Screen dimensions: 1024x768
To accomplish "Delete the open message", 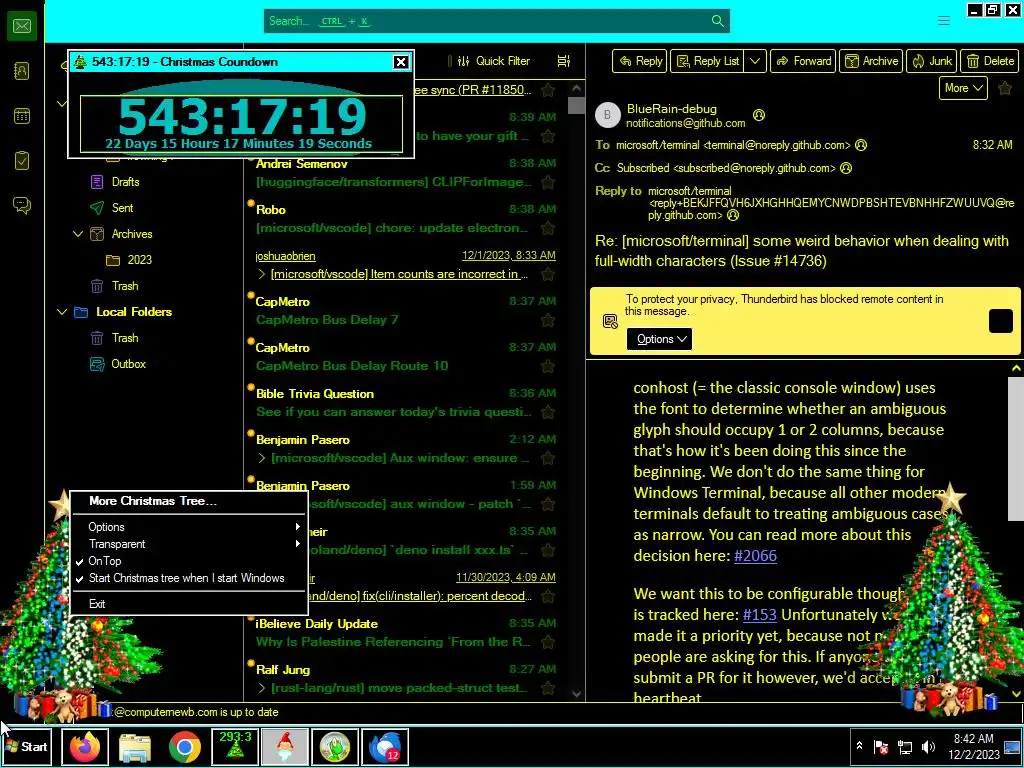I will 989,61.
